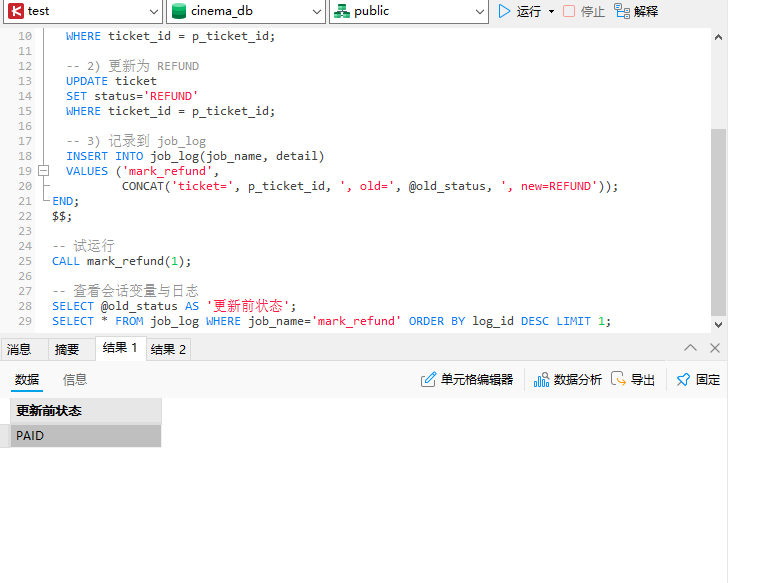This screenshot has height=583, width=762.
Task: Switch to the 消息 messages tab
Action: [19, 349]
